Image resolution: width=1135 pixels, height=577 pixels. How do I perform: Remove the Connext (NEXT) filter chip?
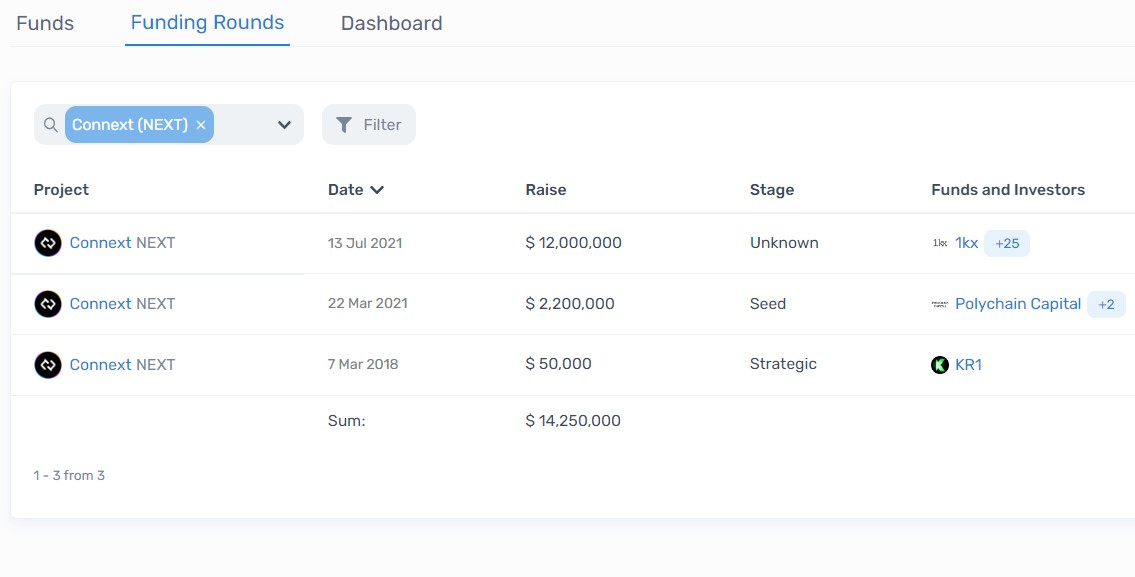pyautogui.click(x=201, y=125)
